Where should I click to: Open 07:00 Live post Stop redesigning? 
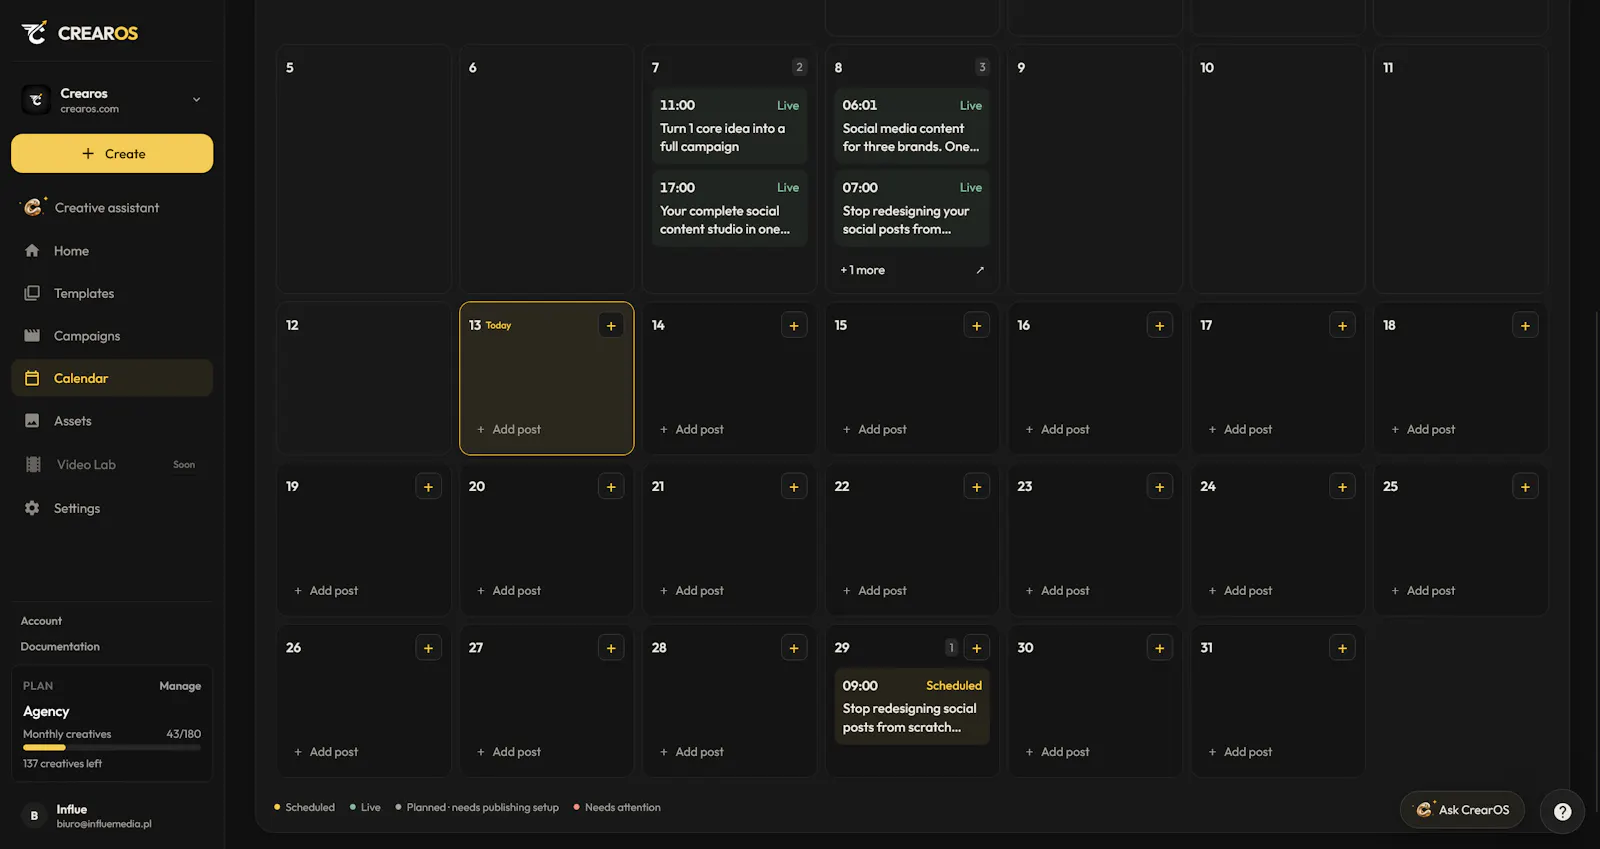coord(912,208)
